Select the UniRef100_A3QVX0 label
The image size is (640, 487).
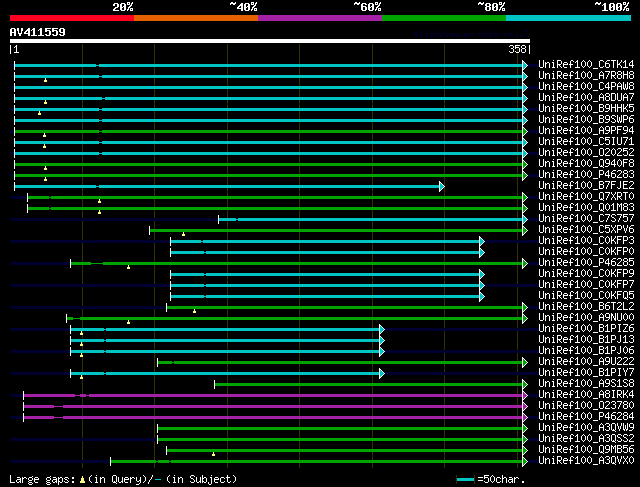[x=586, y=461]
